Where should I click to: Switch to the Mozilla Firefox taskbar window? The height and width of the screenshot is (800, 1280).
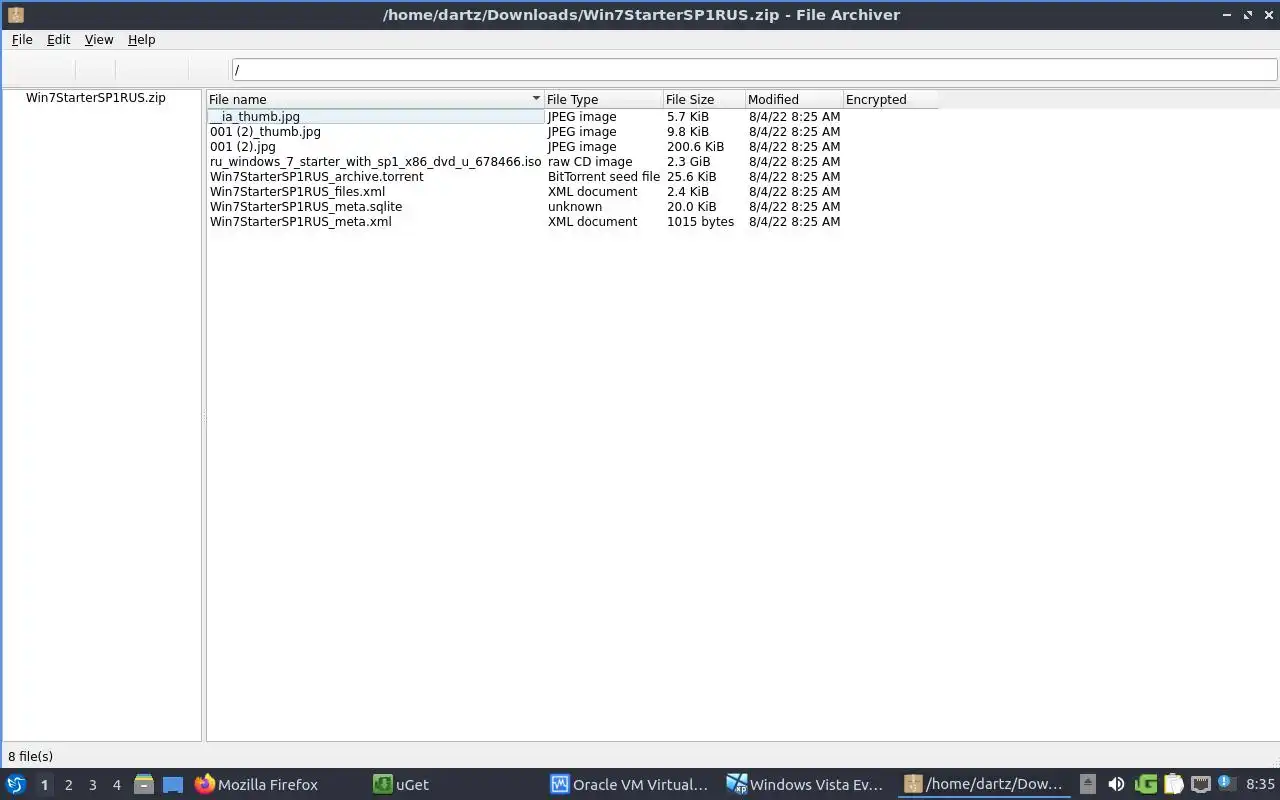[256, 785]
